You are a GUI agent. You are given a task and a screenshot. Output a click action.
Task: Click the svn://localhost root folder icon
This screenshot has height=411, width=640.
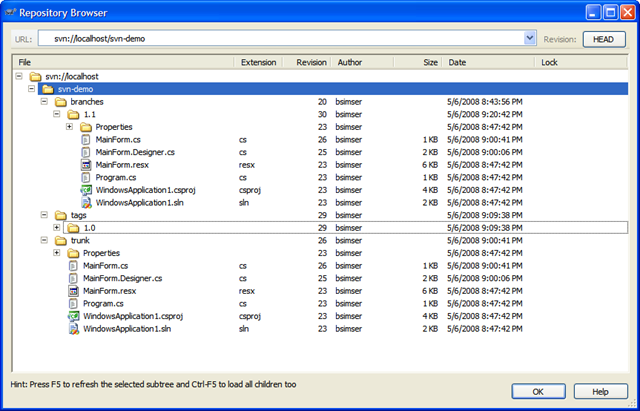36,76
